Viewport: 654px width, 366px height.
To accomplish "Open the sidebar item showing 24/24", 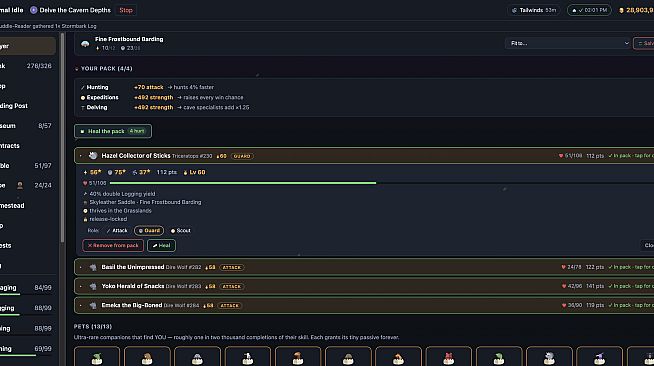I will (x=28, y=186).
